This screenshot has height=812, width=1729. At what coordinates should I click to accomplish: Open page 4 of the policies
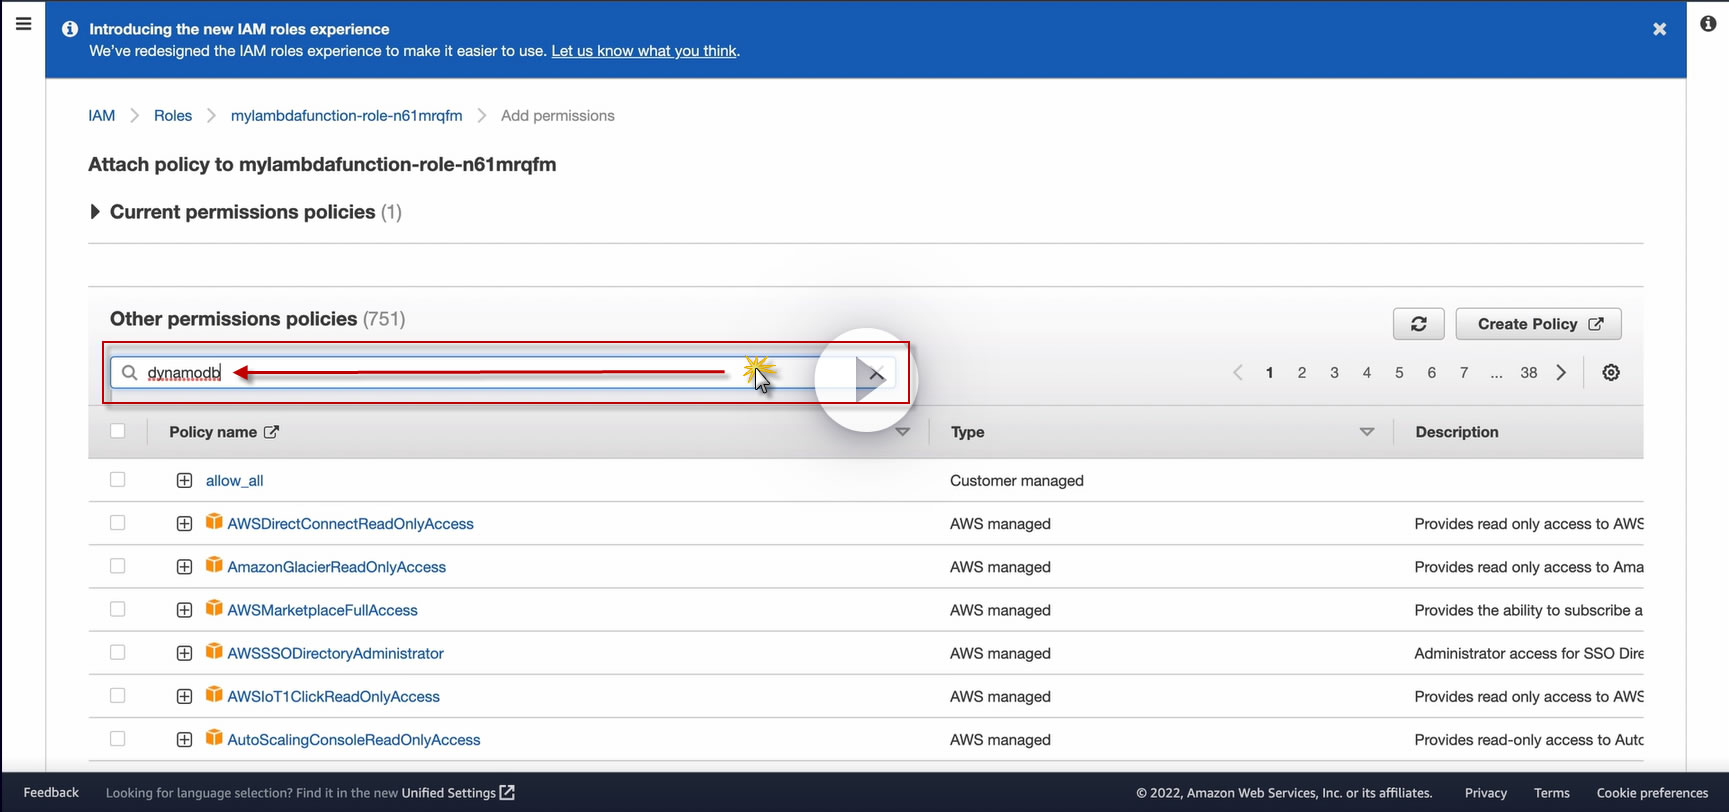(1367, 373)
